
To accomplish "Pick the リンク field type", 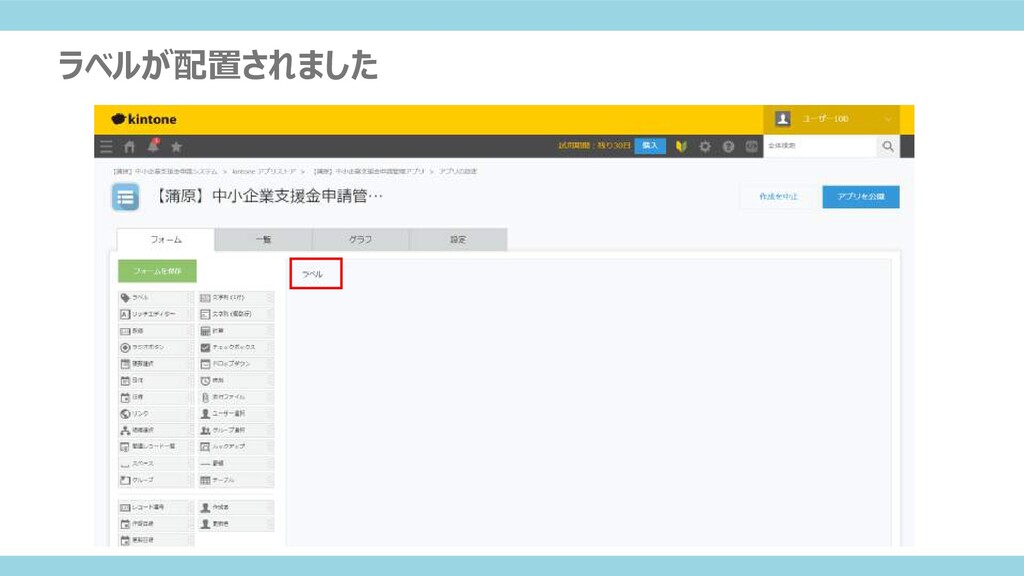I will click(x=155, y=414).
